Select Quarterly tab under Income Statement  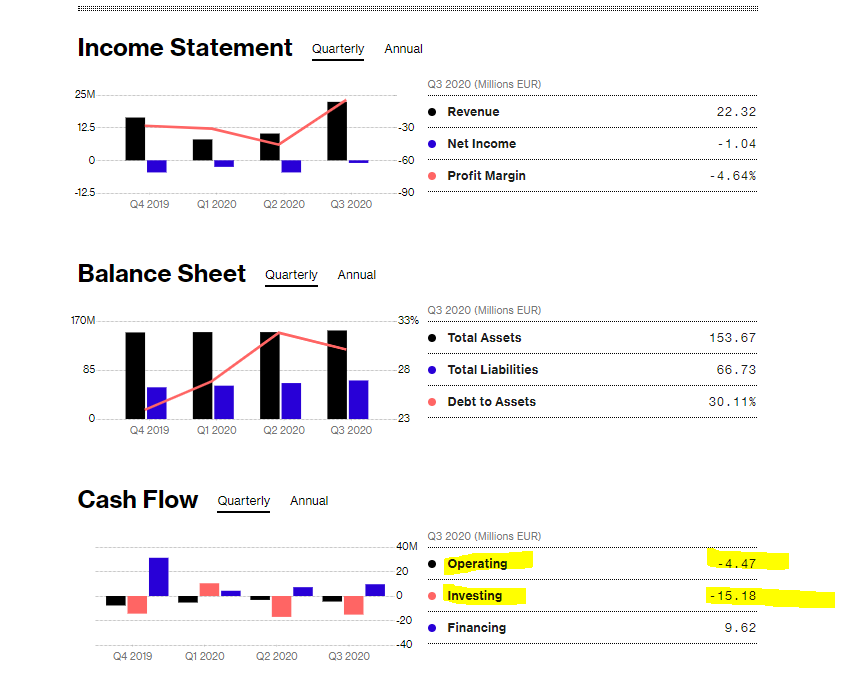click(x=338, y=49)
